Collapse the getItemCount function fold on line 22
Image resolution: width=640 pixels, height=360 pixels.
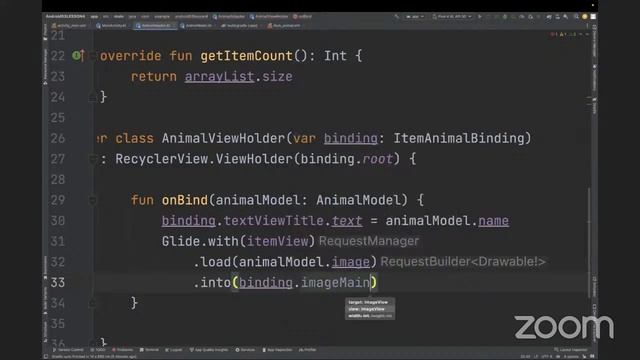(x=93, y=56)
